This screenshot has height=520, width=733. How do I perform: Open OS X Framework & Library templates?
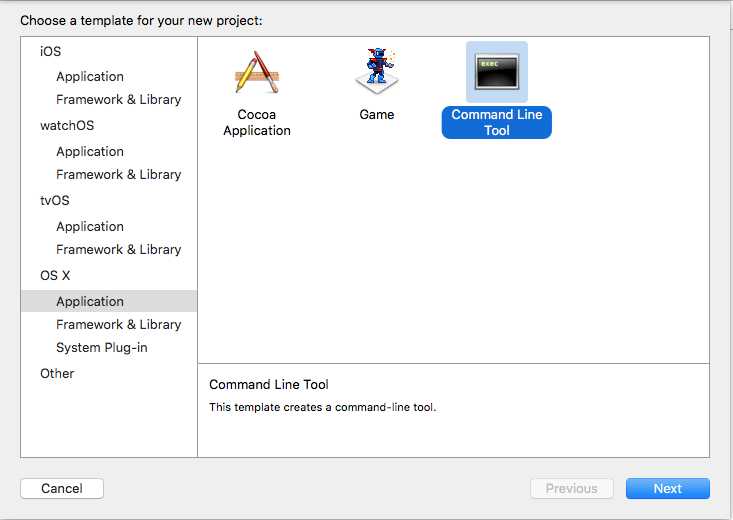tap(119, 324)
